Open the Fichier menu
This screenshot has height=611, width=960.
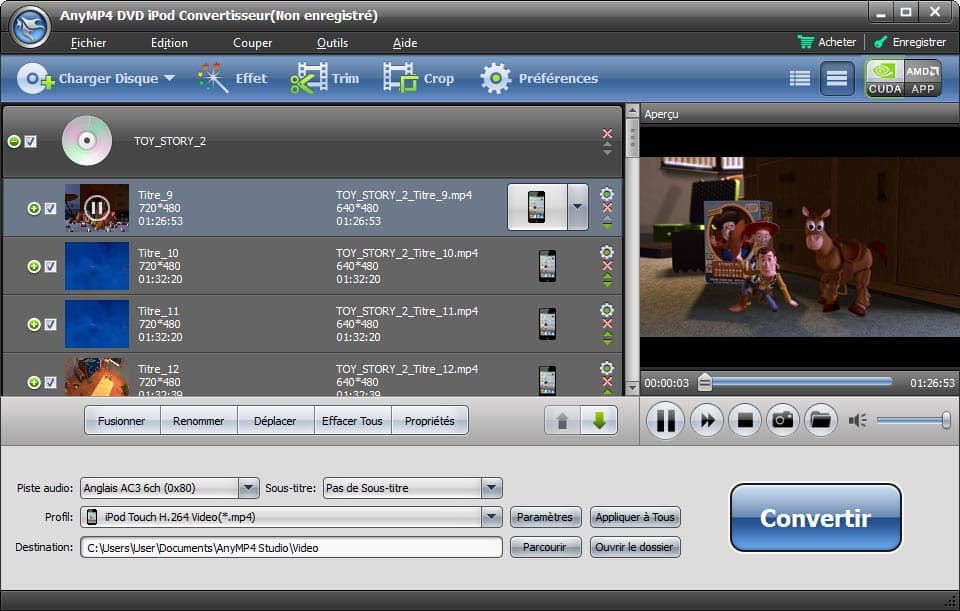pyautogui.click(x=88, y=43)
